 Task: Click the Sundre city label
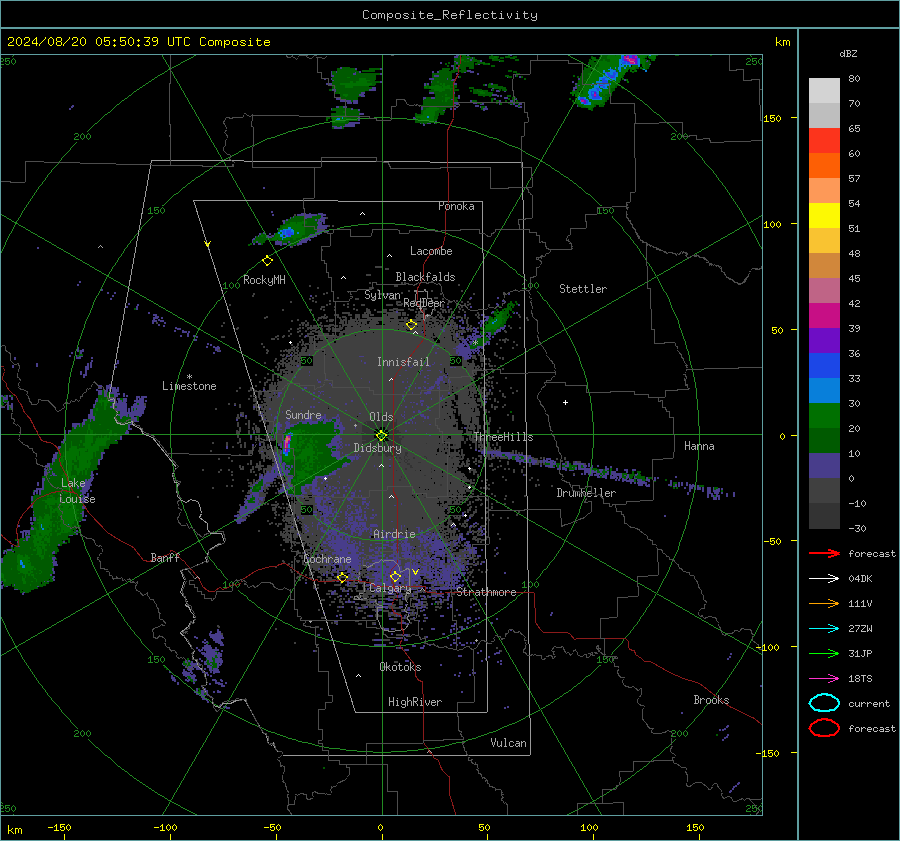(x=303, y=415)
